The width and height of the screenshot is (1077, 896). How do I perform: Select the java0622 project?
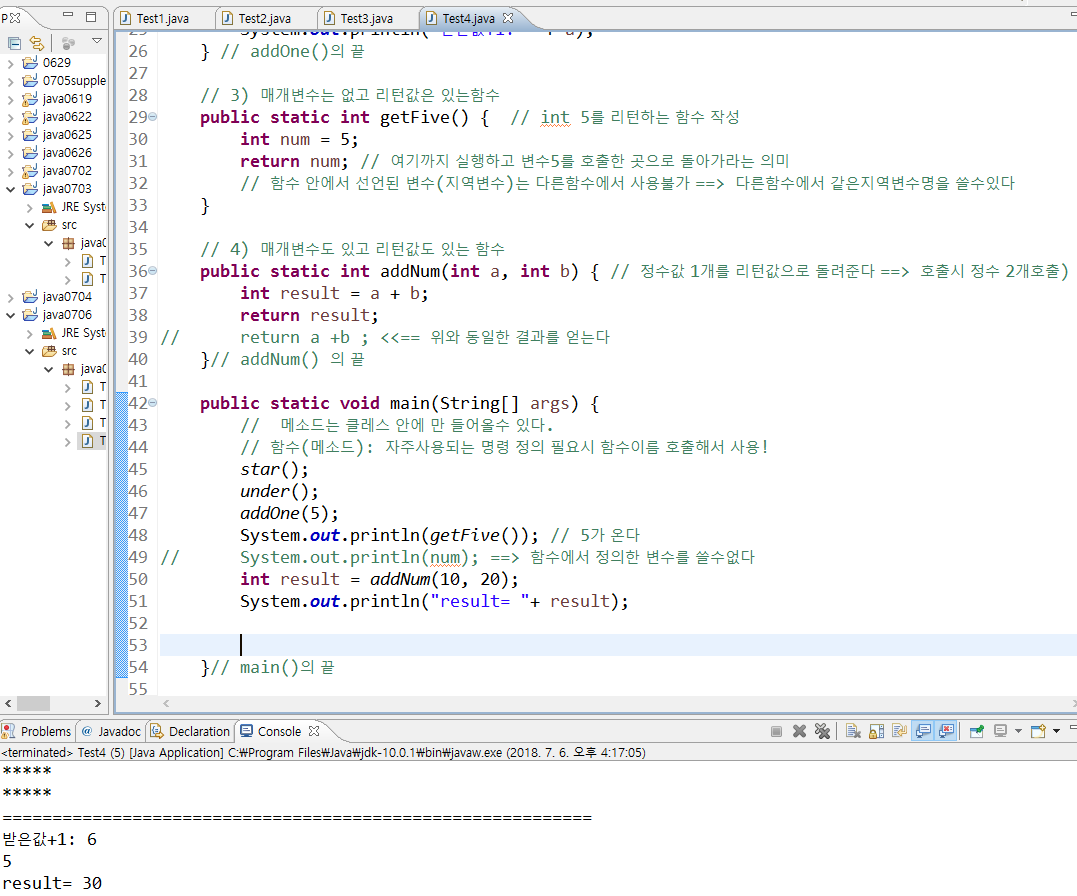pos(67,117)
